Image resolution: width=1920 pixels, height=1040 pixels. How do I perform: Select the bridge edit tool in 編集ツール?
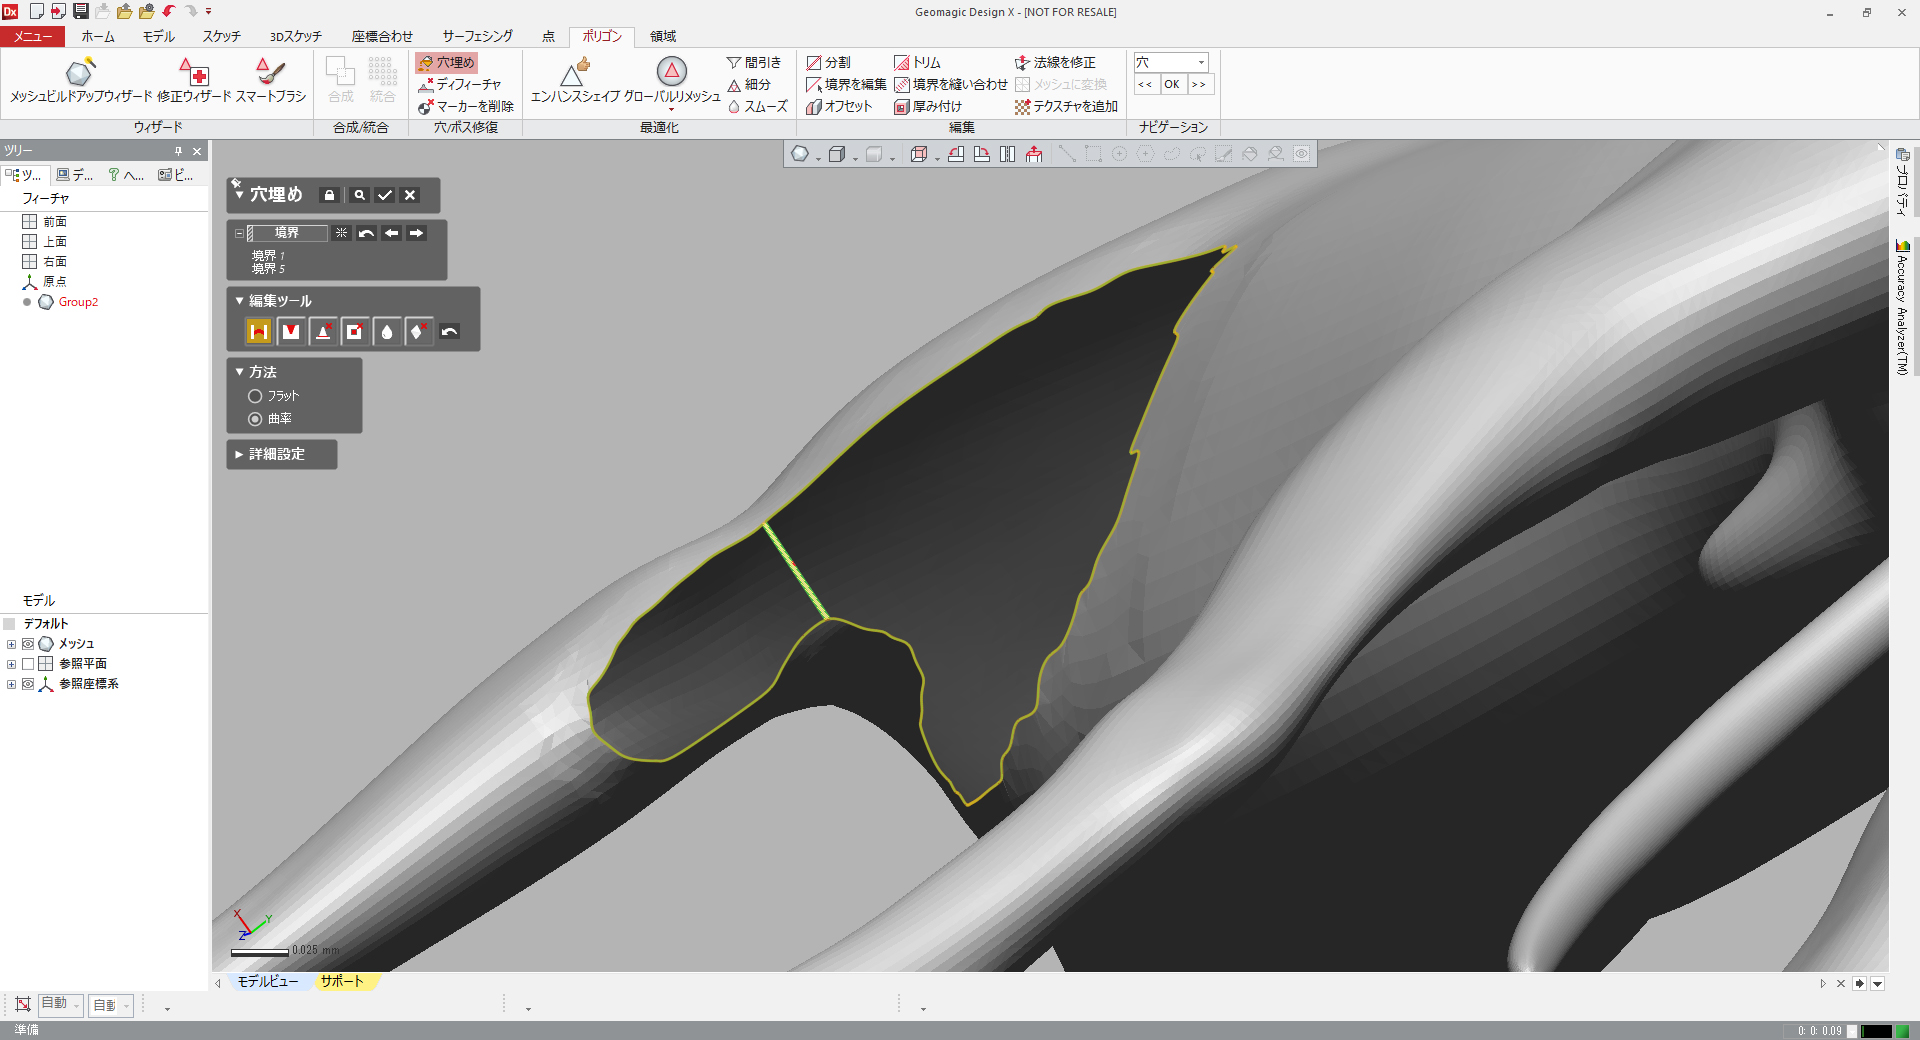(259, 332)
